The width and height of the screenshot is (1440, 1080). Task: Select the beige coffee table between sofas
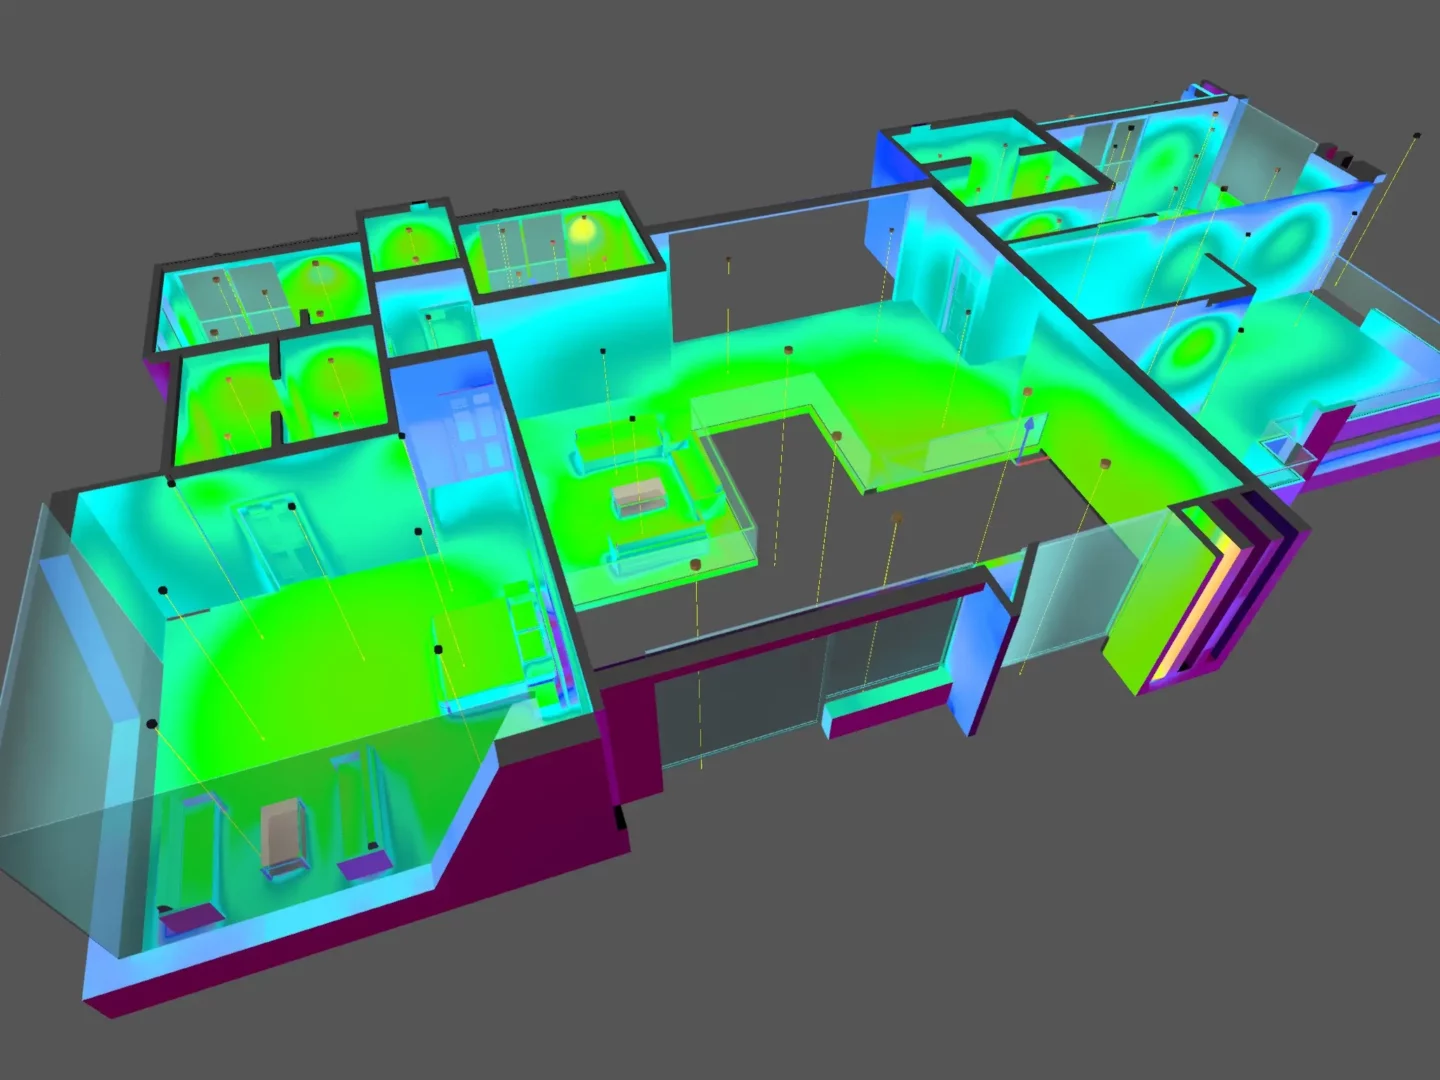click(638, 496)
